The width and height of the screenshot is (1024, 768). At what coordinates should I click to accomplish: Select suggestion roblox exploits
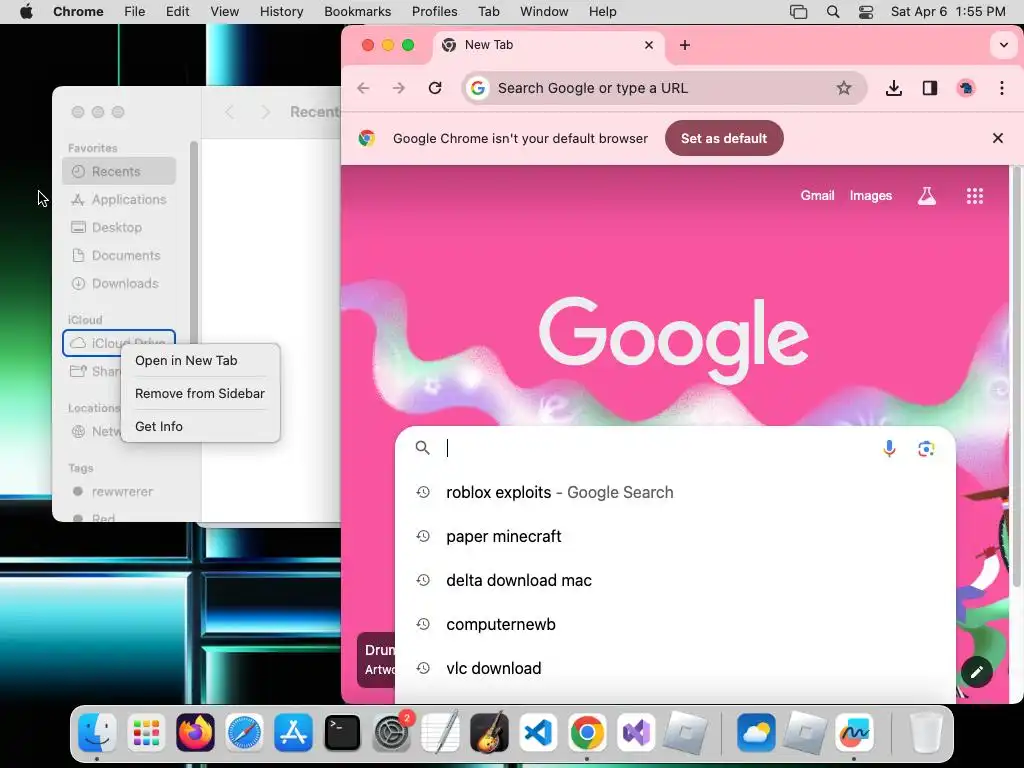675,492
